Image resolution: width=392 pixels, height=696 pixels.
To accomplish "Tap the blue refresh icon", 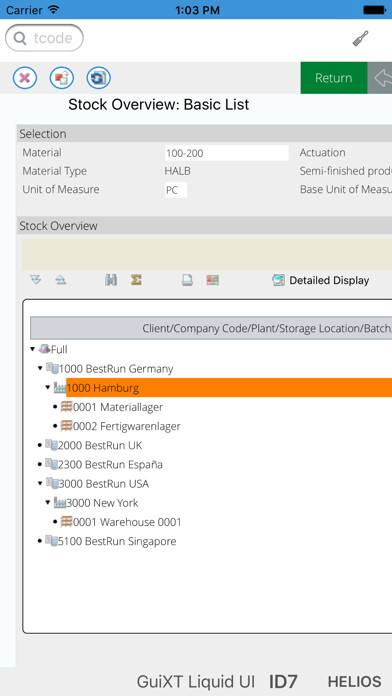I will pyautogui.click(x=99, y=79).
